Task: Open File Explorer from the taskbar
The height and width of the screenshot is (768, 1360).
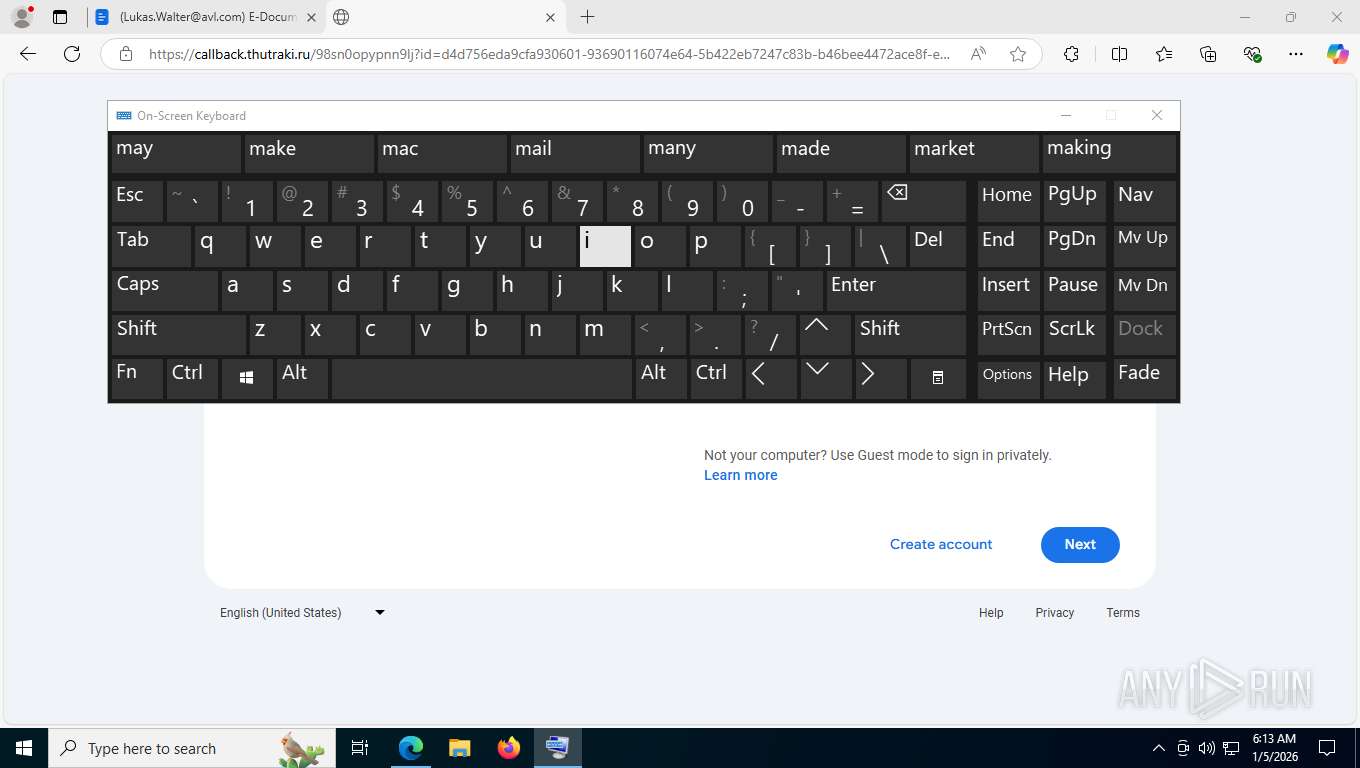Action: pos(459,748)
